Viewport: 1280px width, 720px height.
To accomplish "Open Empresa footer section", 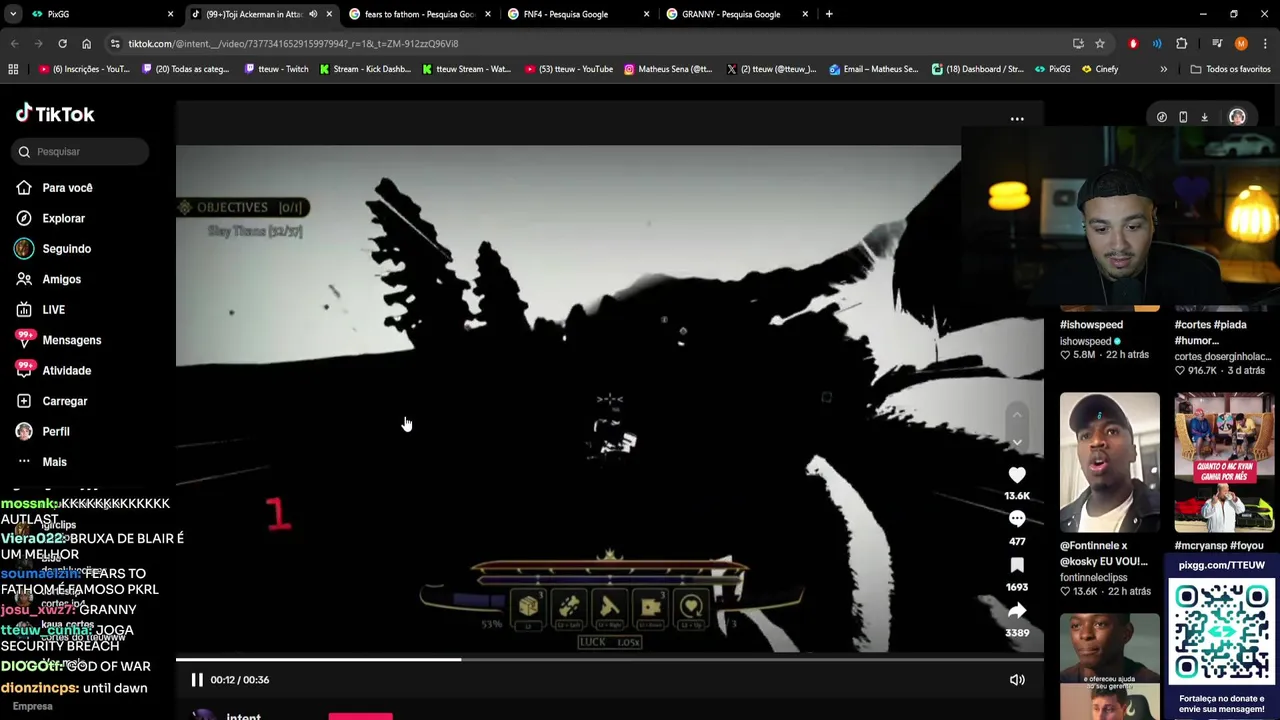I will [32, 706].
